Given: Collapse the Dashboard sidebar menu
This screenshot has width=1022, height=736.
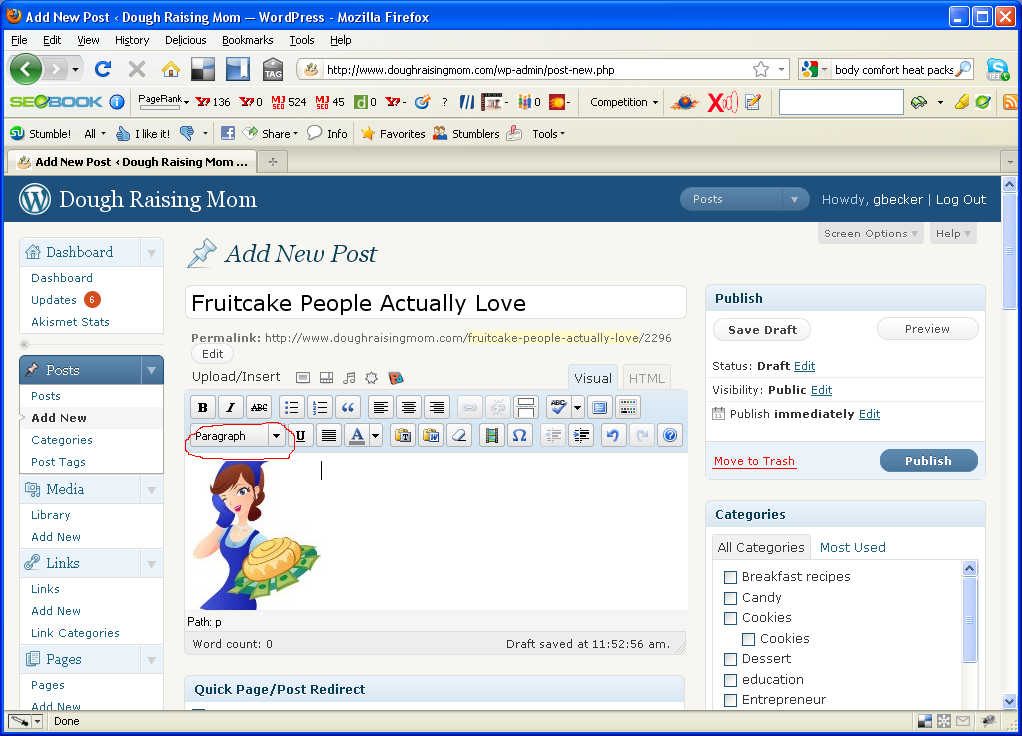Looking at the screenshot, I should click(151, 252).
